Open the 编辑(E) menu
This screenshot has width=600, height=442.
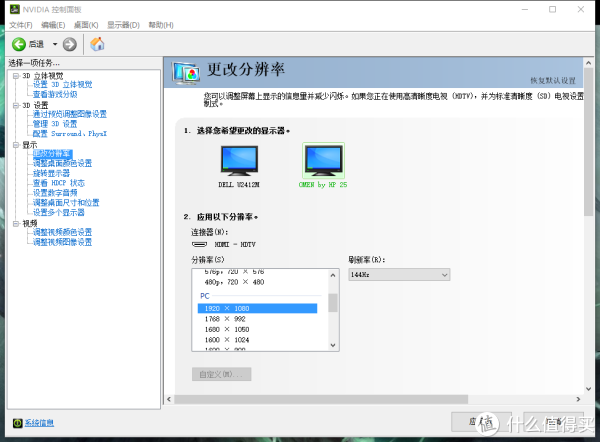click(x=53, y=25)
